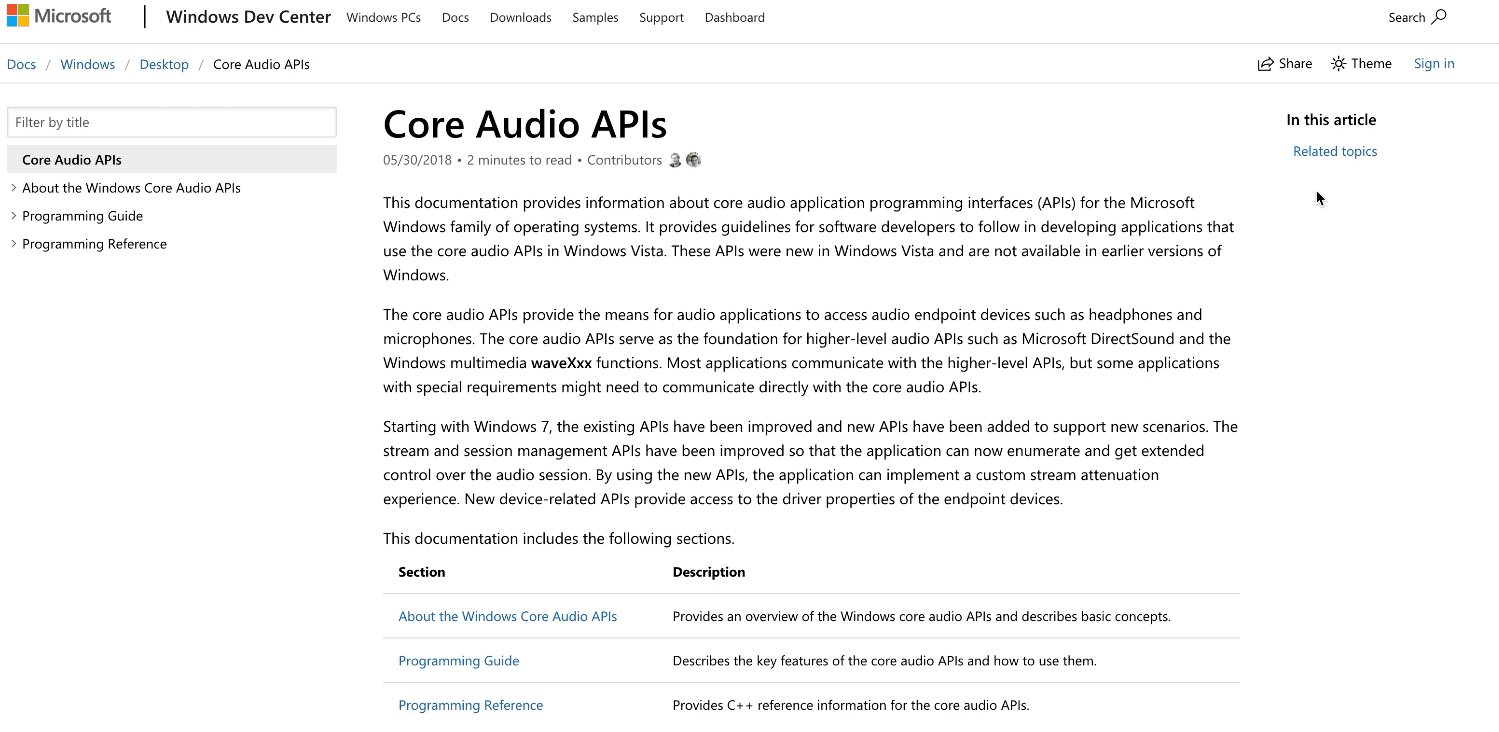Expand About the Windows Core Audio APIs
The width and height of the screenshot is (1499, 732).
coord(13,187)
